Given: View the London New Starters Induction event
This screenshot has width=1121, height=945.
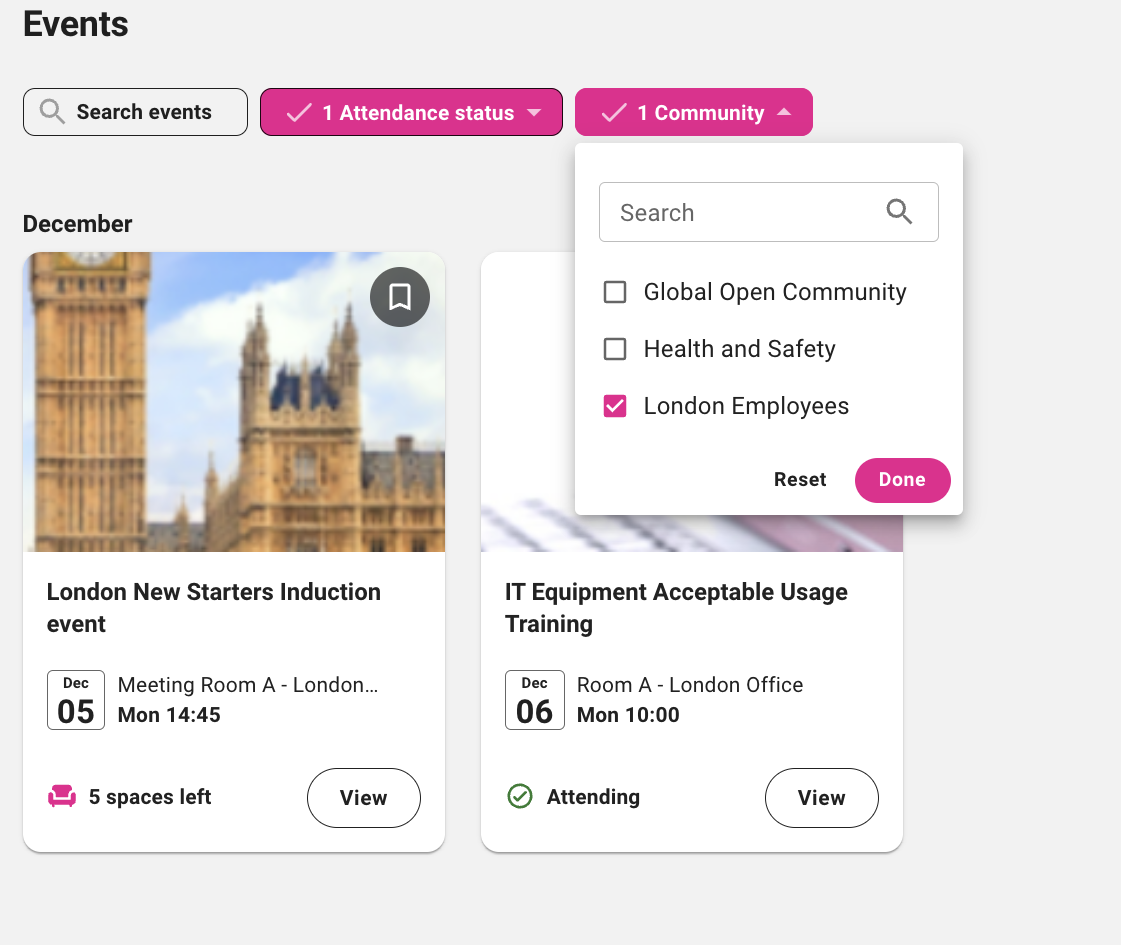Looking at the screenshot, I should [x=363, y=798].
